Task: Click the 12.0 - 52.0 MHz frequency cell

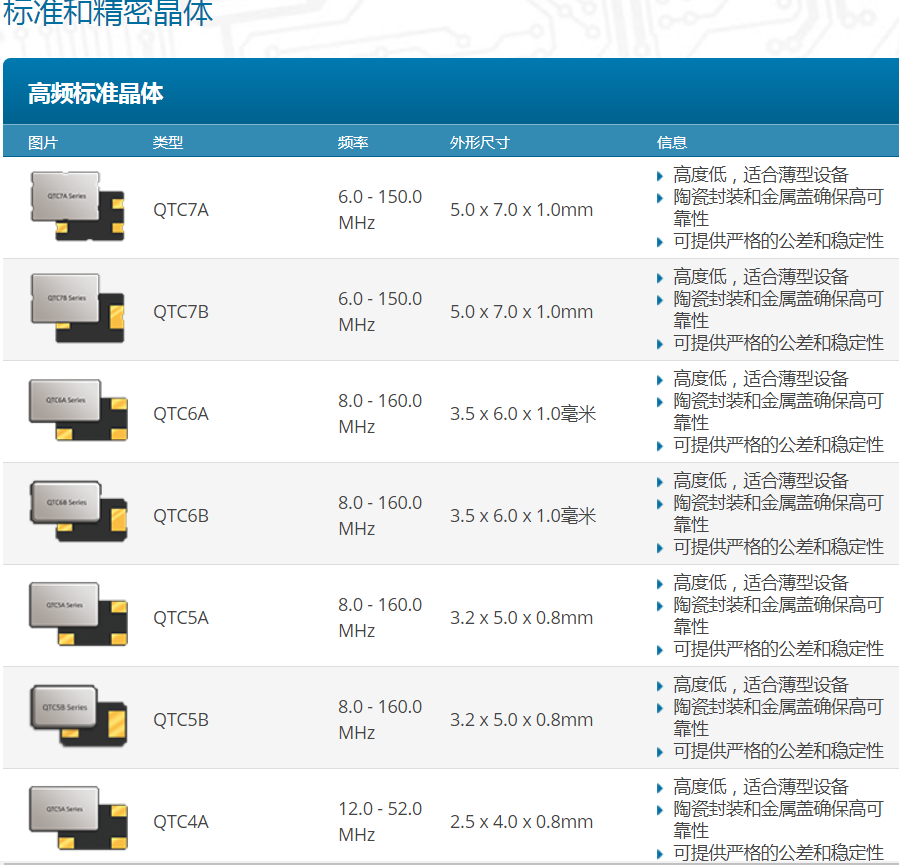Action: coord(380,821)
